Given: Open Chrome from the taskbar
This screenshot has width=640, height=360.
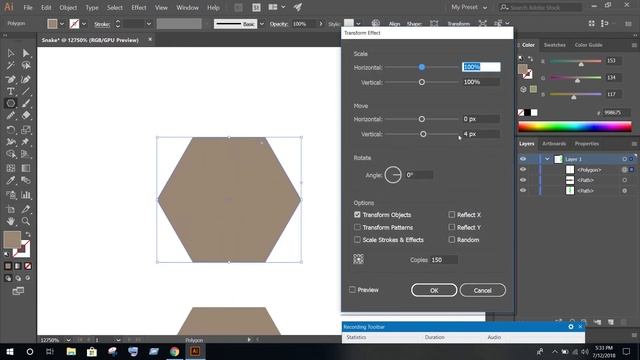Looking at the screenshot, I should 175,351.
